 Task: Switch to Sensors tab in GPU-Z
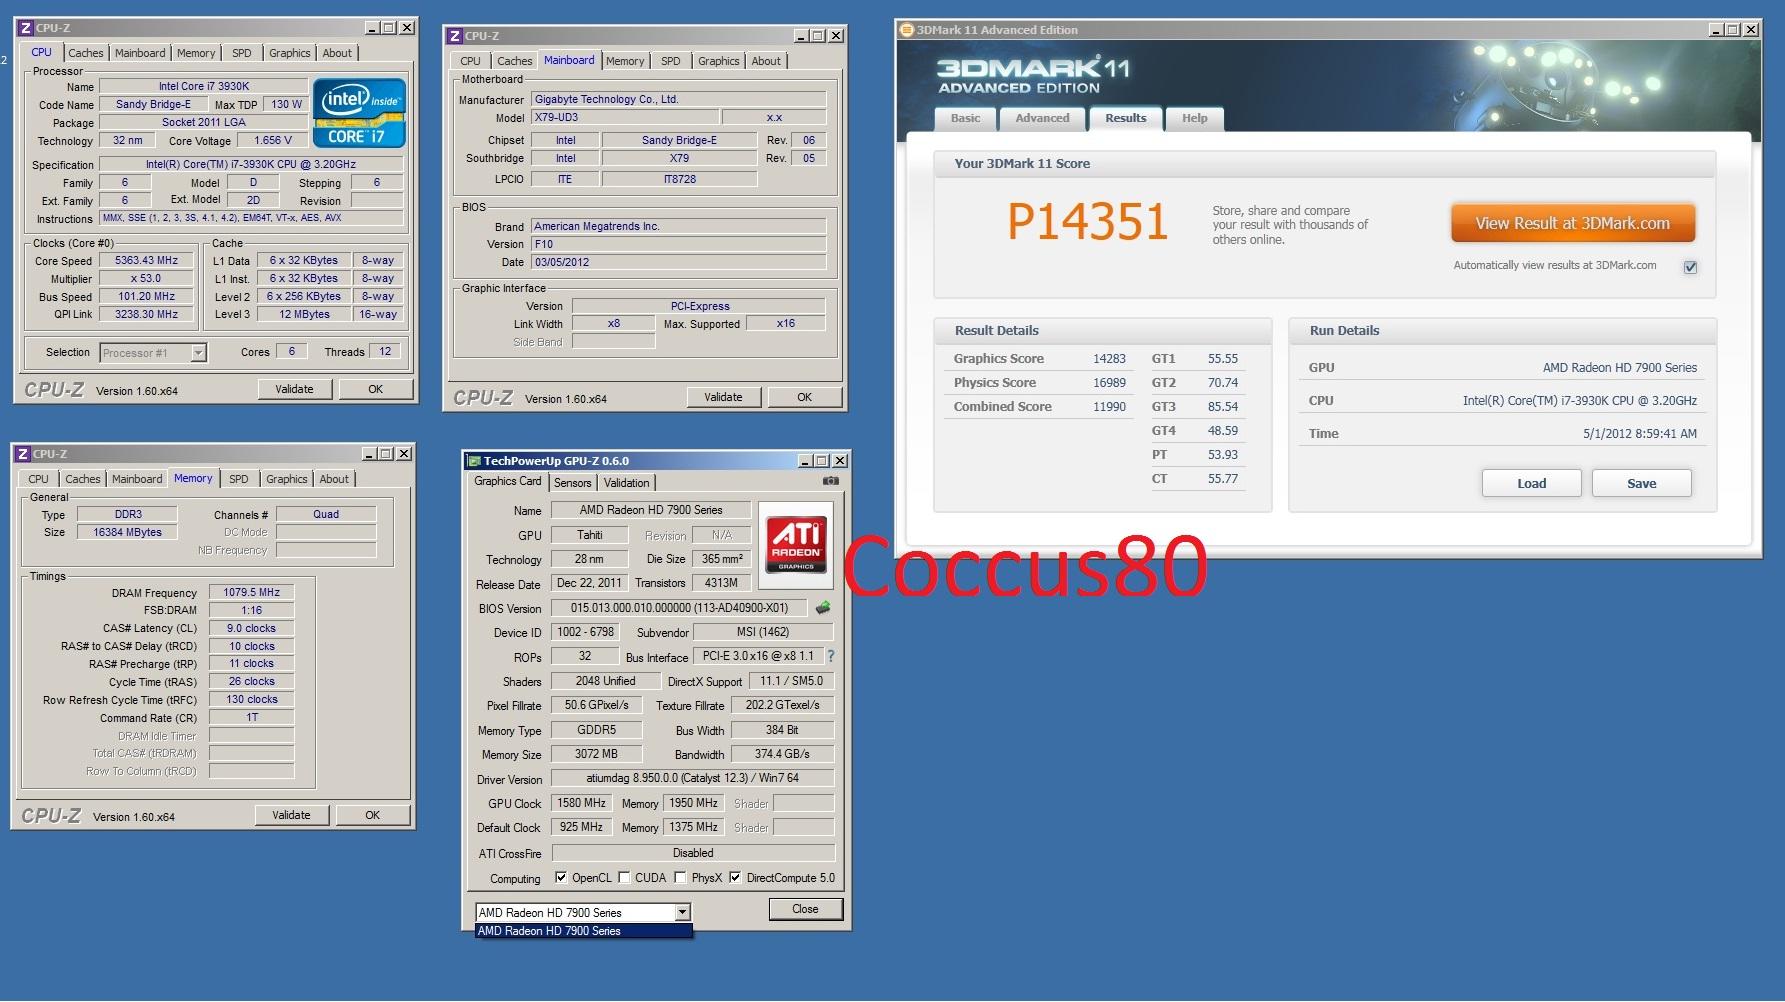[573, 483]
